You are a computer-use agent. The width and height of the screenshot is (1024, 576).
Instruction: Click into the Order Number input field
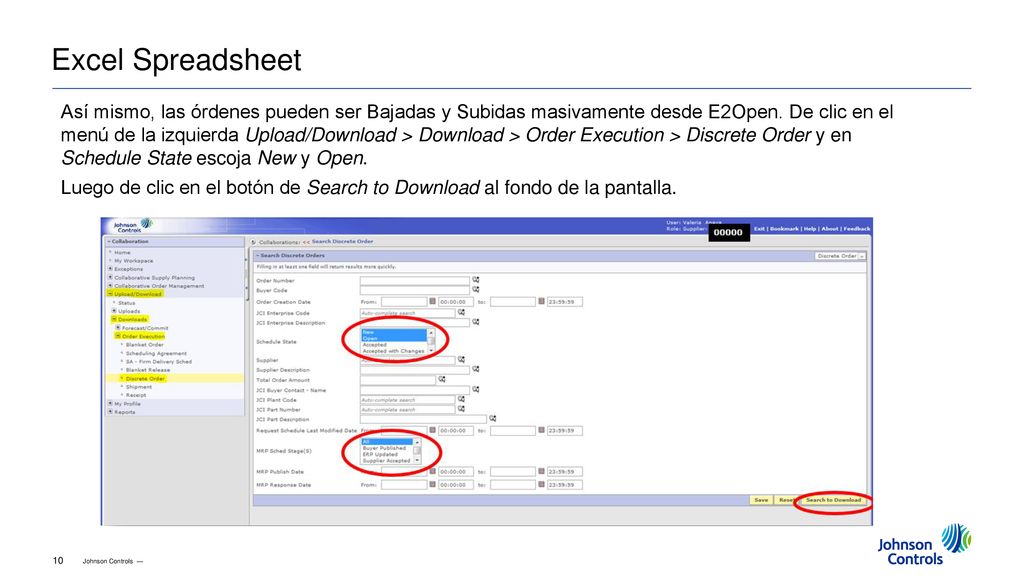[415, 280]
